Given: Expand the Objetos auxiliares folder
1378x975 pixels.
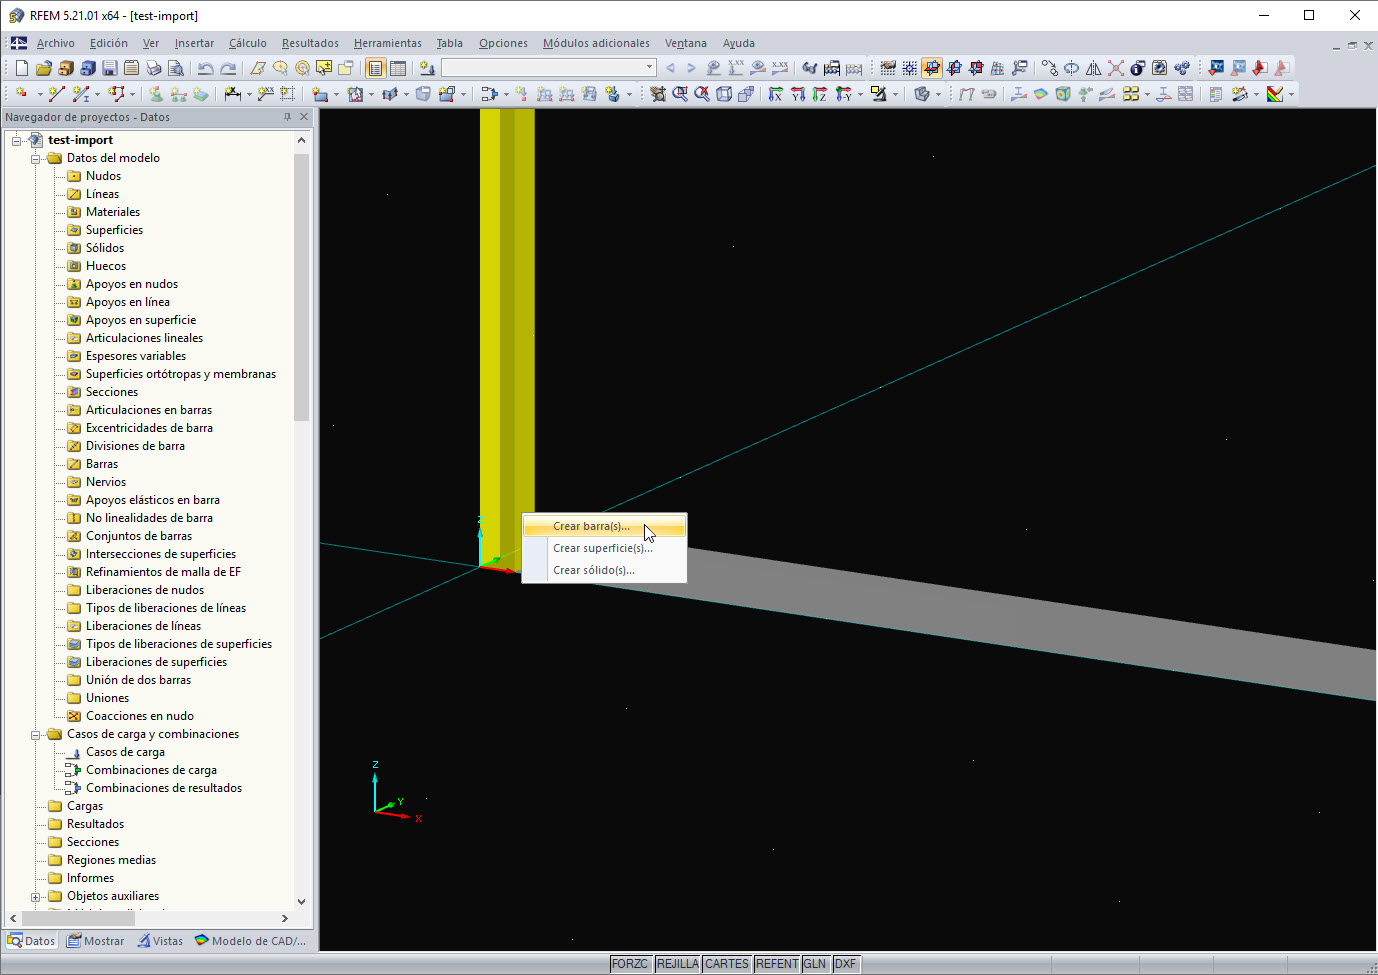Looking at the screenshot, I should [36, 896].
